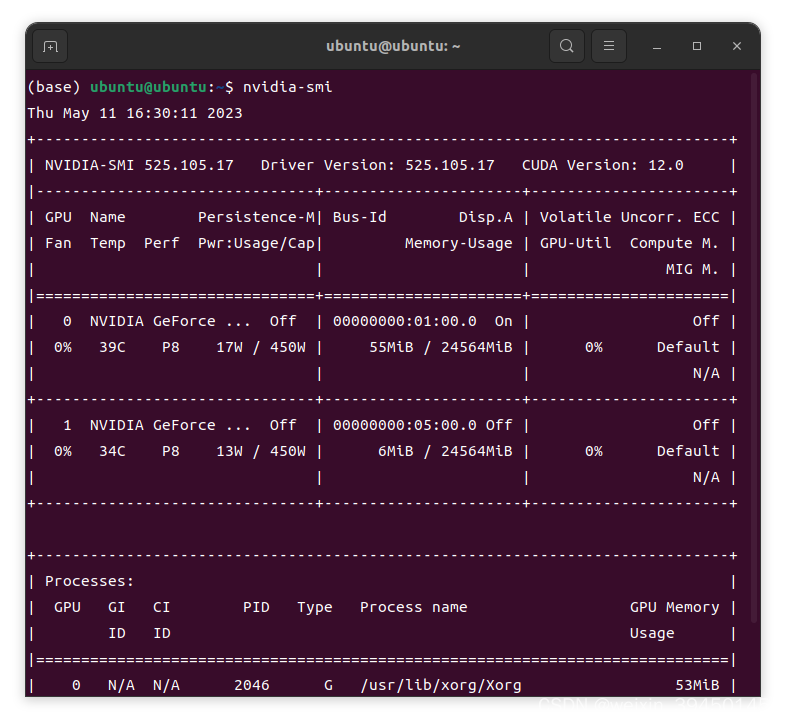Open the terminal search tool
The width and height of the screenshot is (786, 725).
click(566, 46)
